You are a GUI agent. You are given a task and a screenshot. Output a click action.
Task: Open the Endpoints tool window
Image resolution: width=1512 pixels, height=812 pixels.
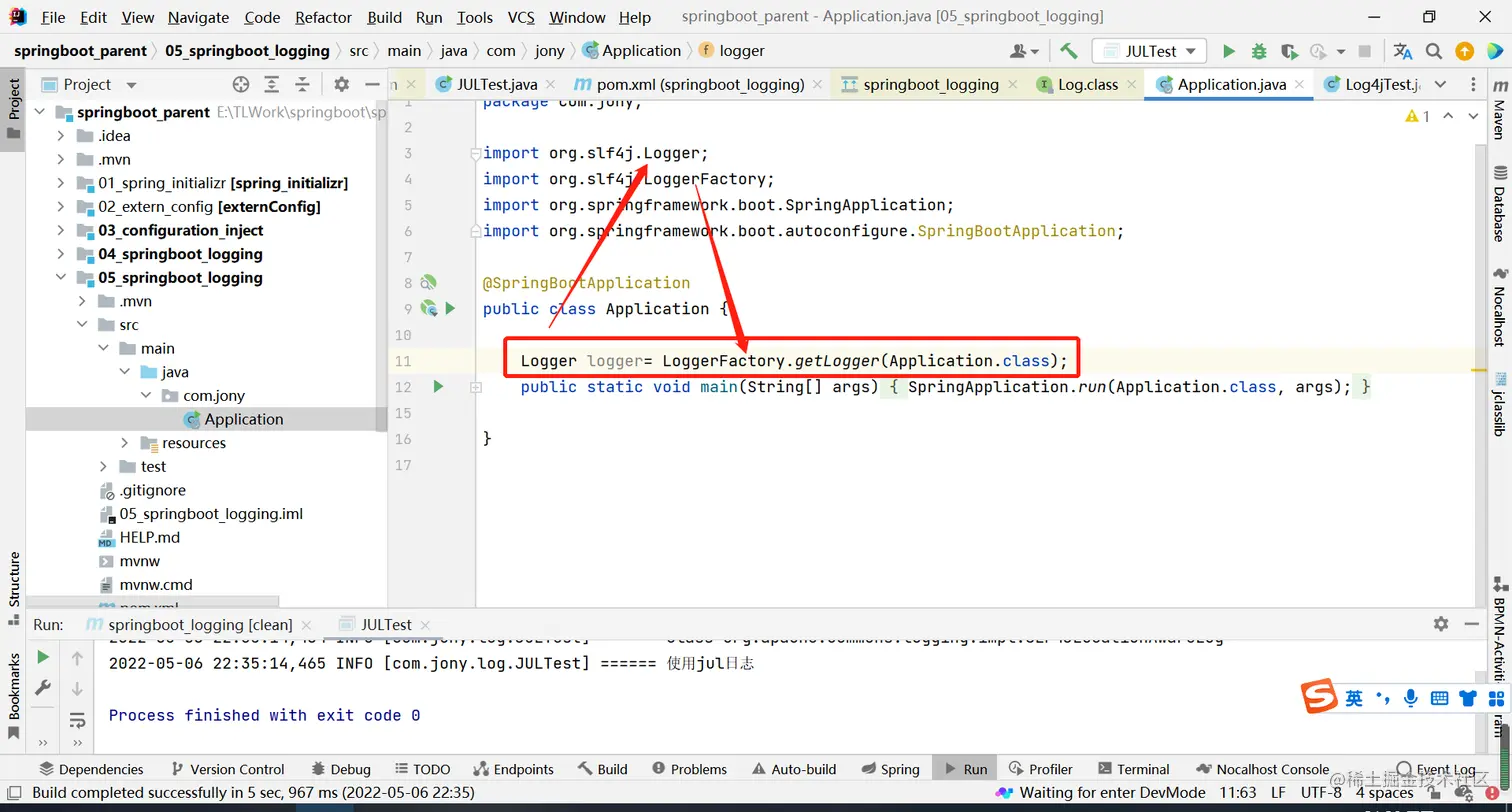(x=513, y=769)
